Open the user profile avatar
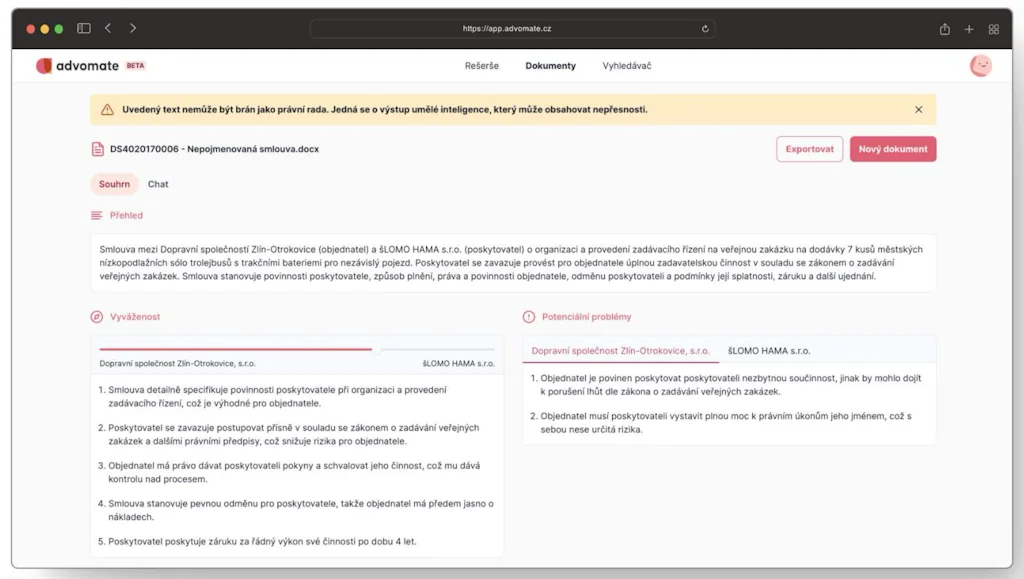The height and width of the screenshot is (579, 1024). pos(981,64)
